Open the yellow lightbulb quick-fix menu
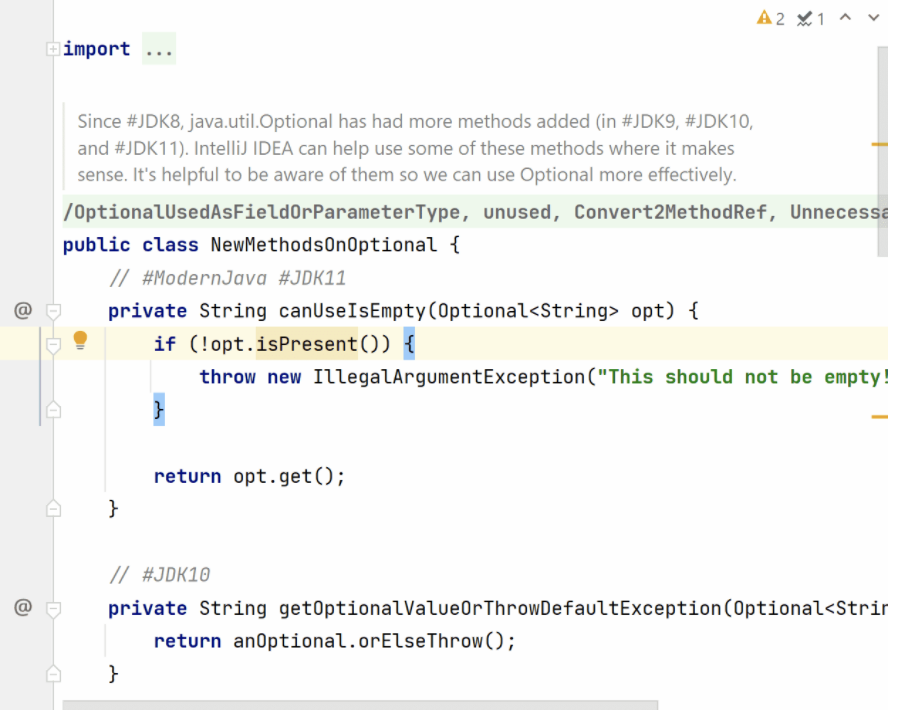 pyautogui.click(x=80, y=341)
